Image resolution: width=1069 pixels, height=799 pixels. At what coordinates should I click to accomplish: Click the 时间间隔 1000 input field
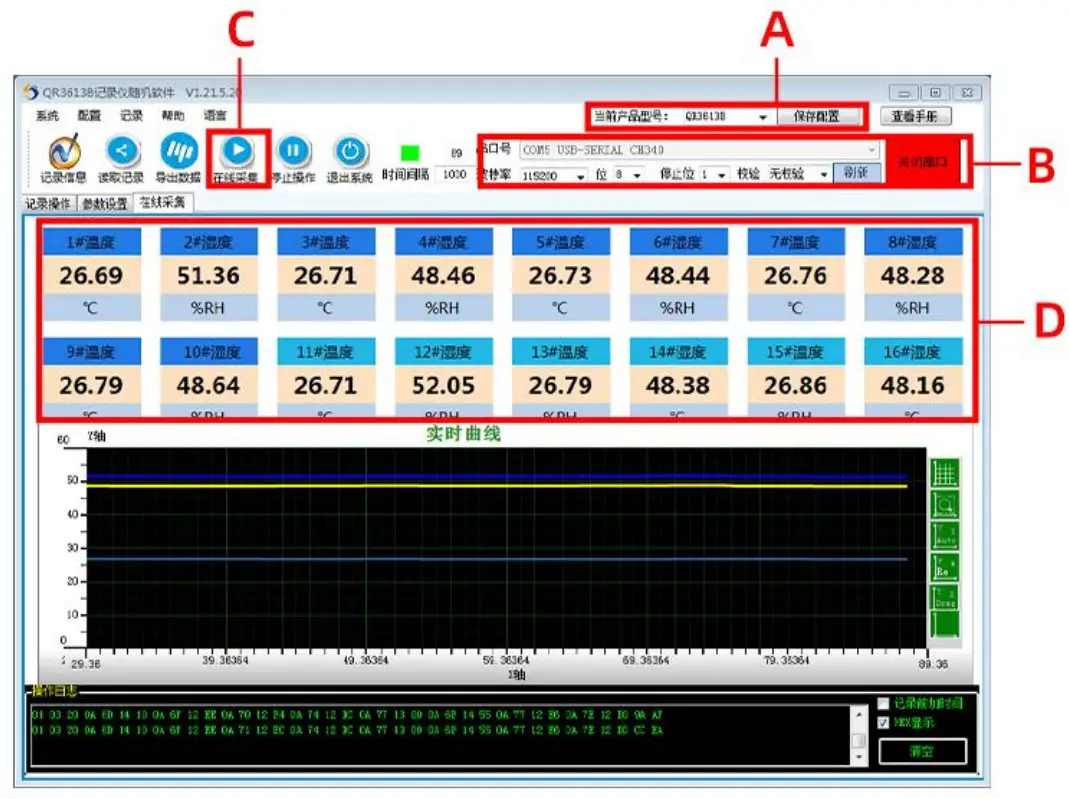click(455, 175)
